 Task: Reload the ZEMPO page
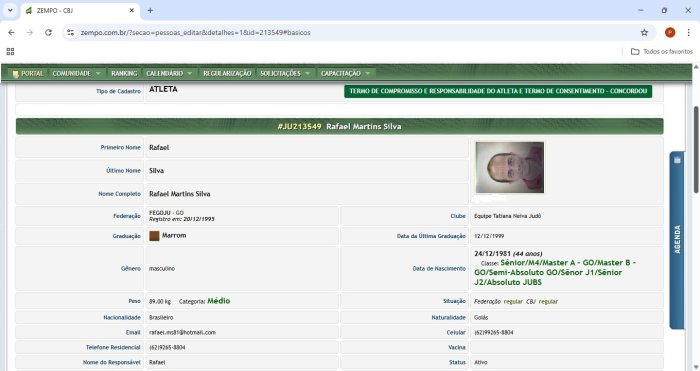click(48, 33)
